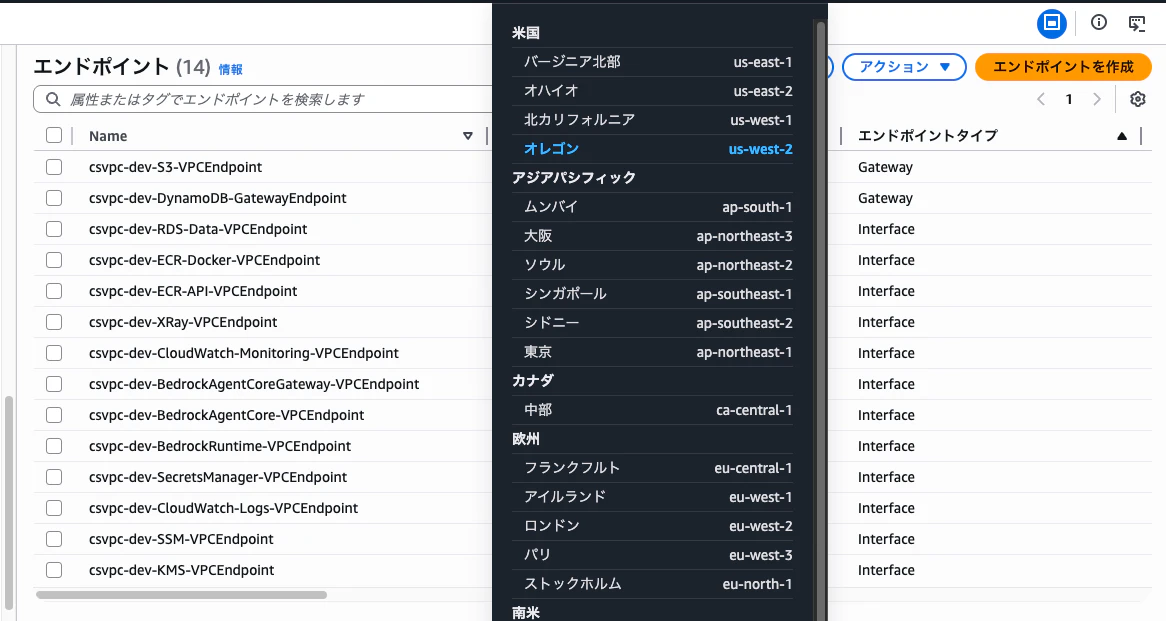This screenshot has width=1166, height=621.
Task: Open the 情報 link beside the heading
Action: tap(231, 69)
